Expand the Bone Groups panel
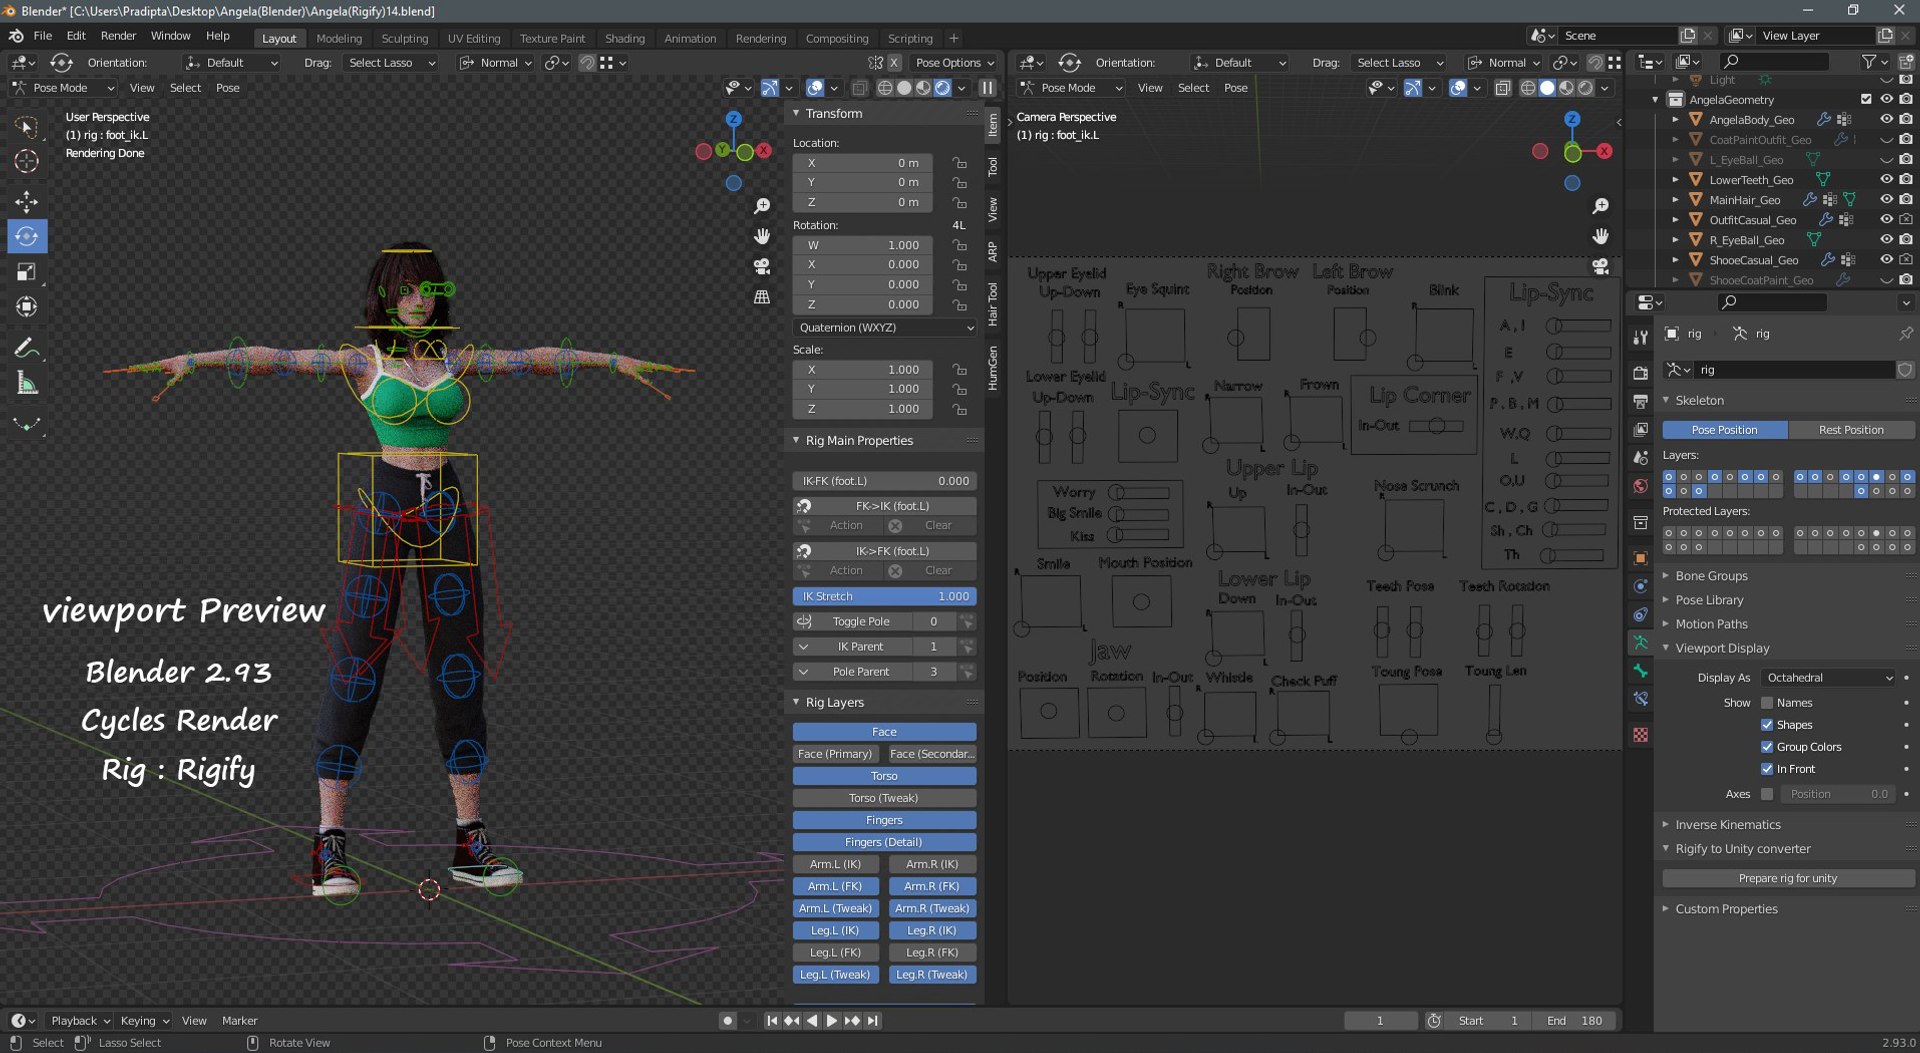This screenshot has height=1053, width=1920. [1711, 576]
